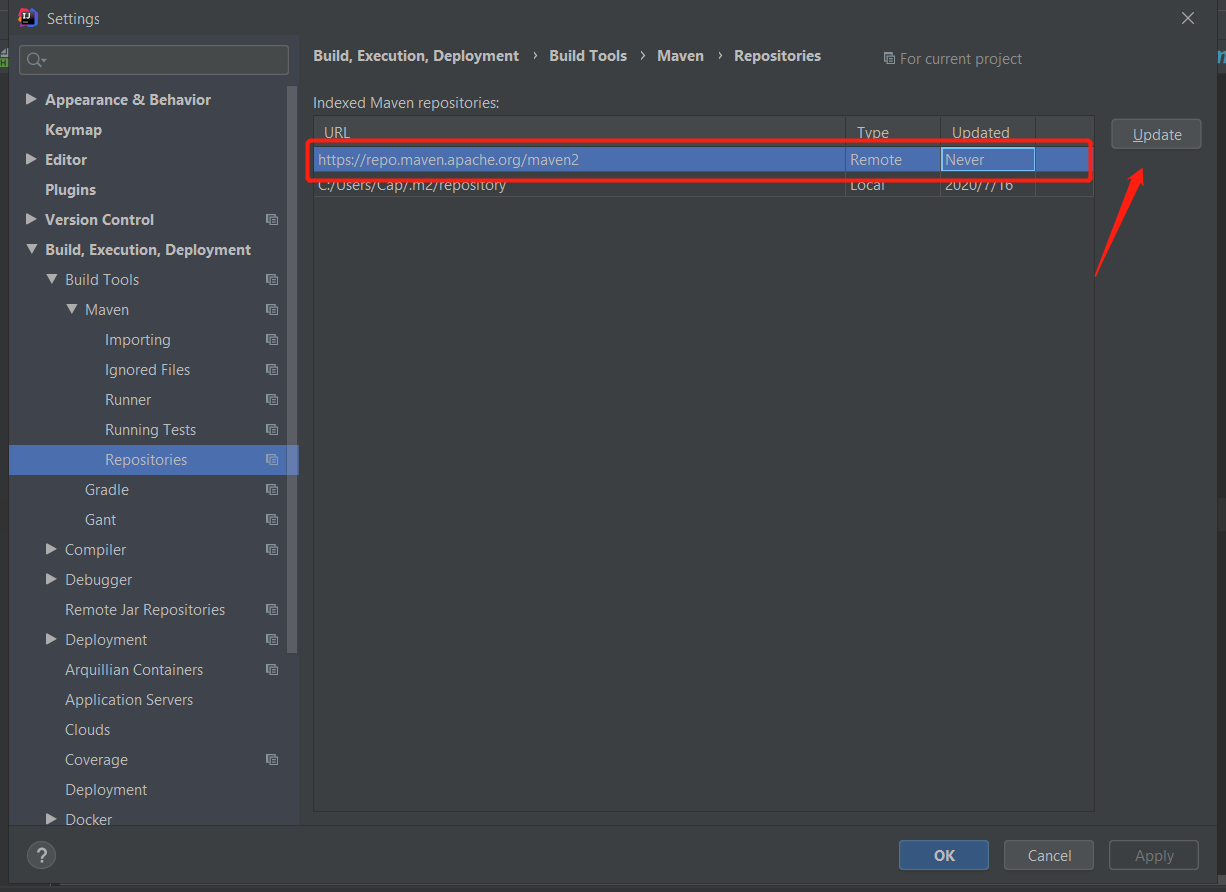Click project-level icon beside Running Tests
Screen dimensions: 1226x892
[272, 430]
